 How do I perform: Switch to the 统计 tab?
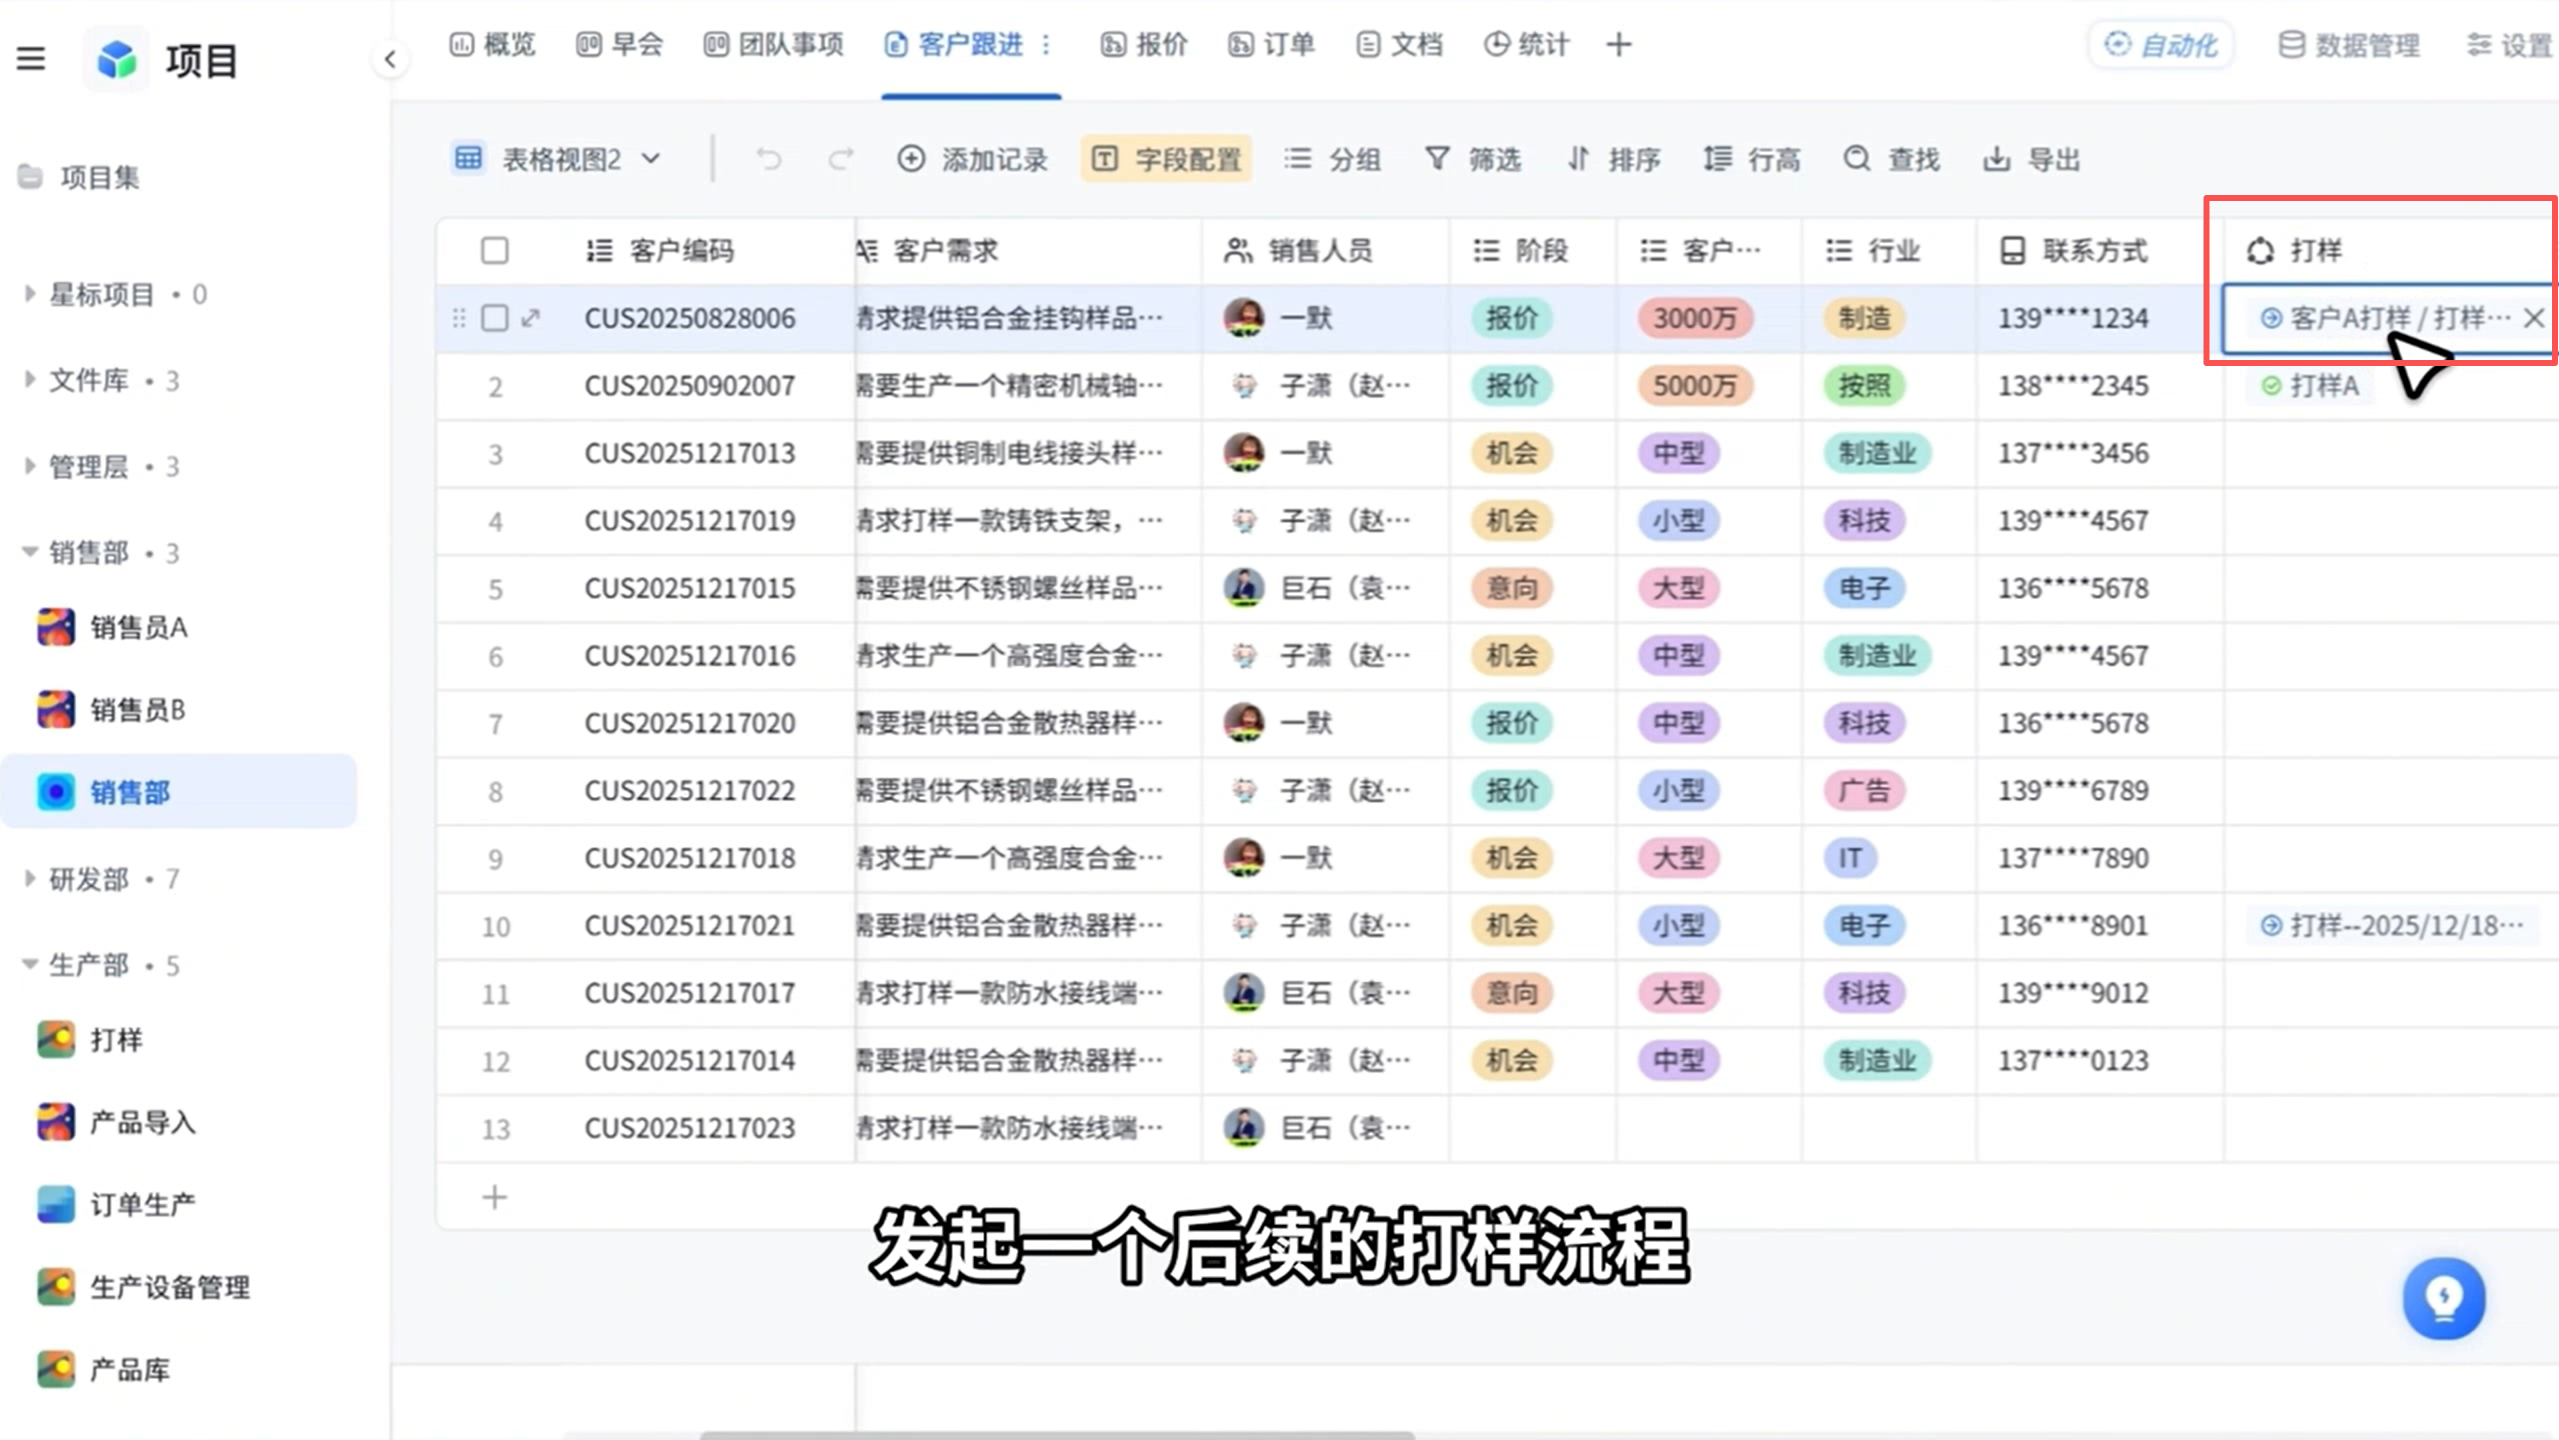(1526, 45)
